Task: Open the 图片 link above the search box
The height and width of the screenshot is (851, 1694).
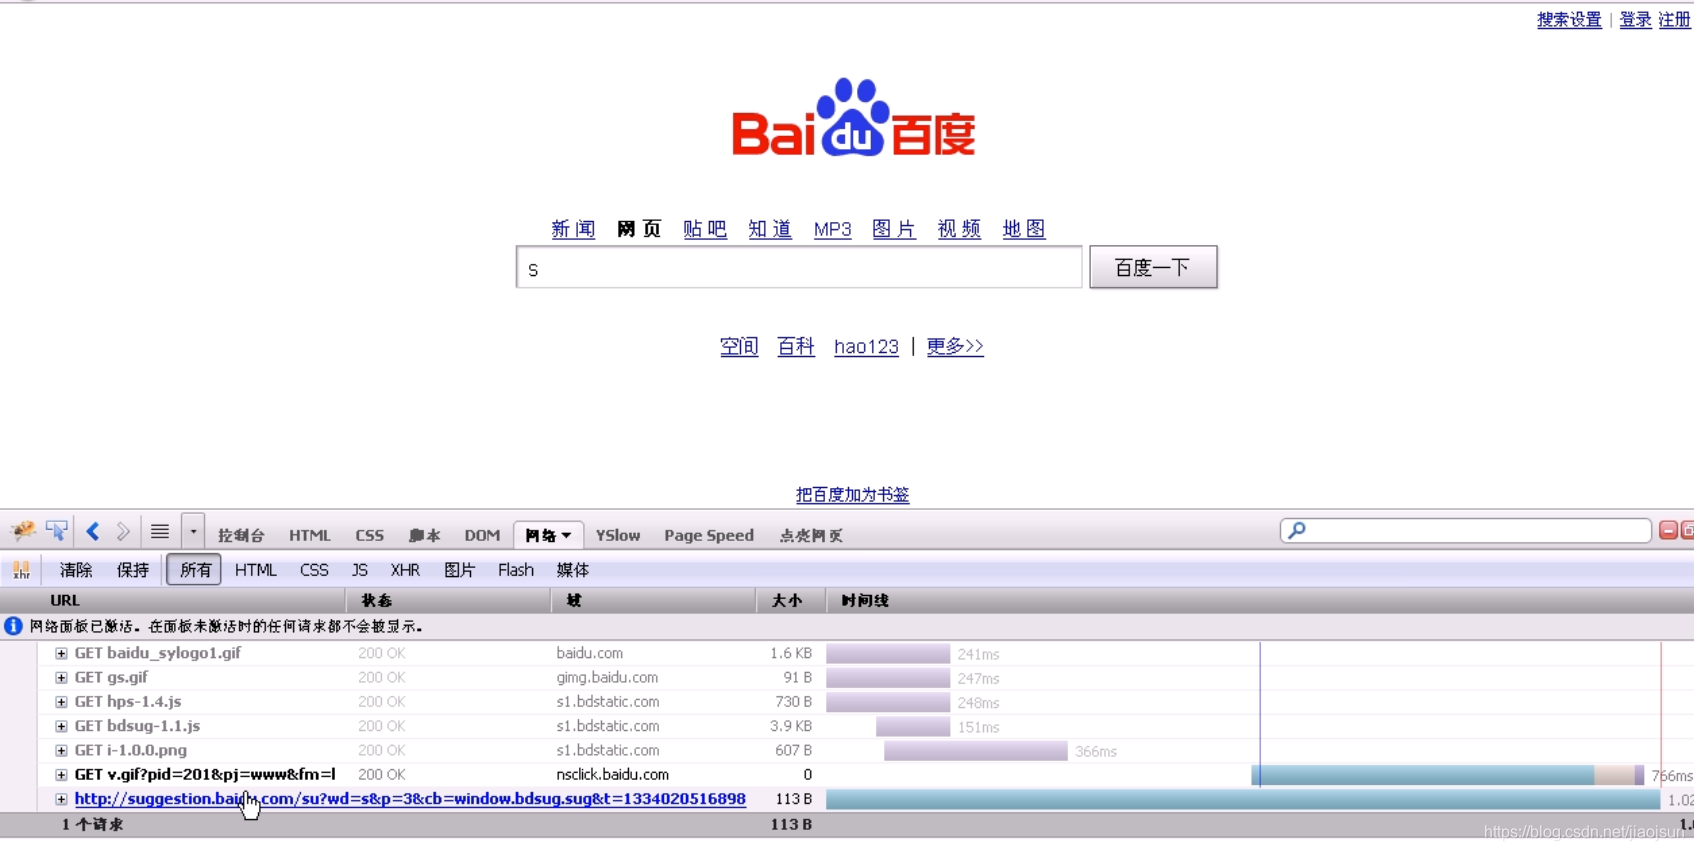Action: pyautogui.click(x=894, y=229)
